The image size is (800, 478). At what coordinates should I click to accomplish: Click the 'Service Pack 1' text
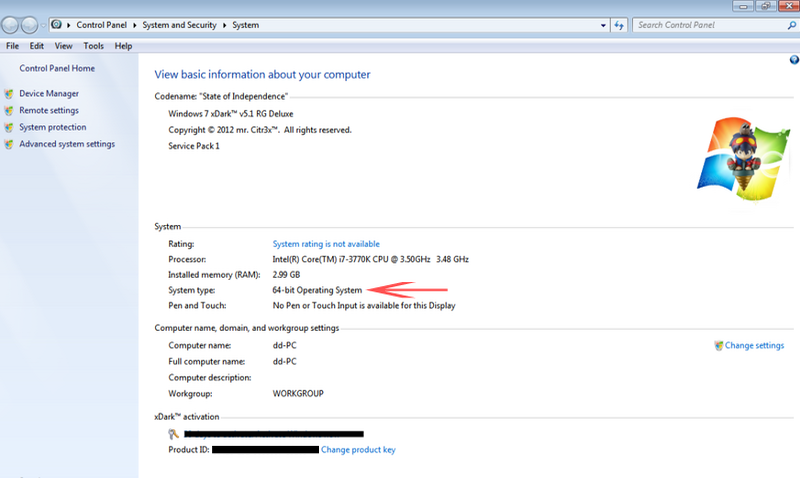tap(194, 146)
